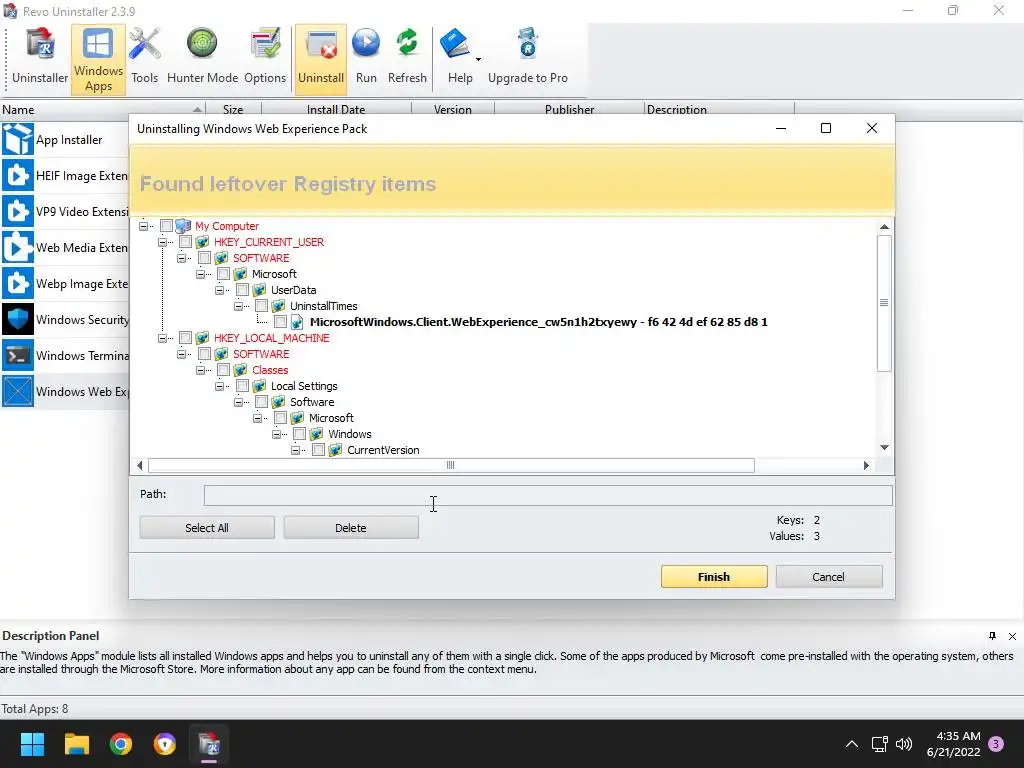Click the Run toolbar icon

366,57
